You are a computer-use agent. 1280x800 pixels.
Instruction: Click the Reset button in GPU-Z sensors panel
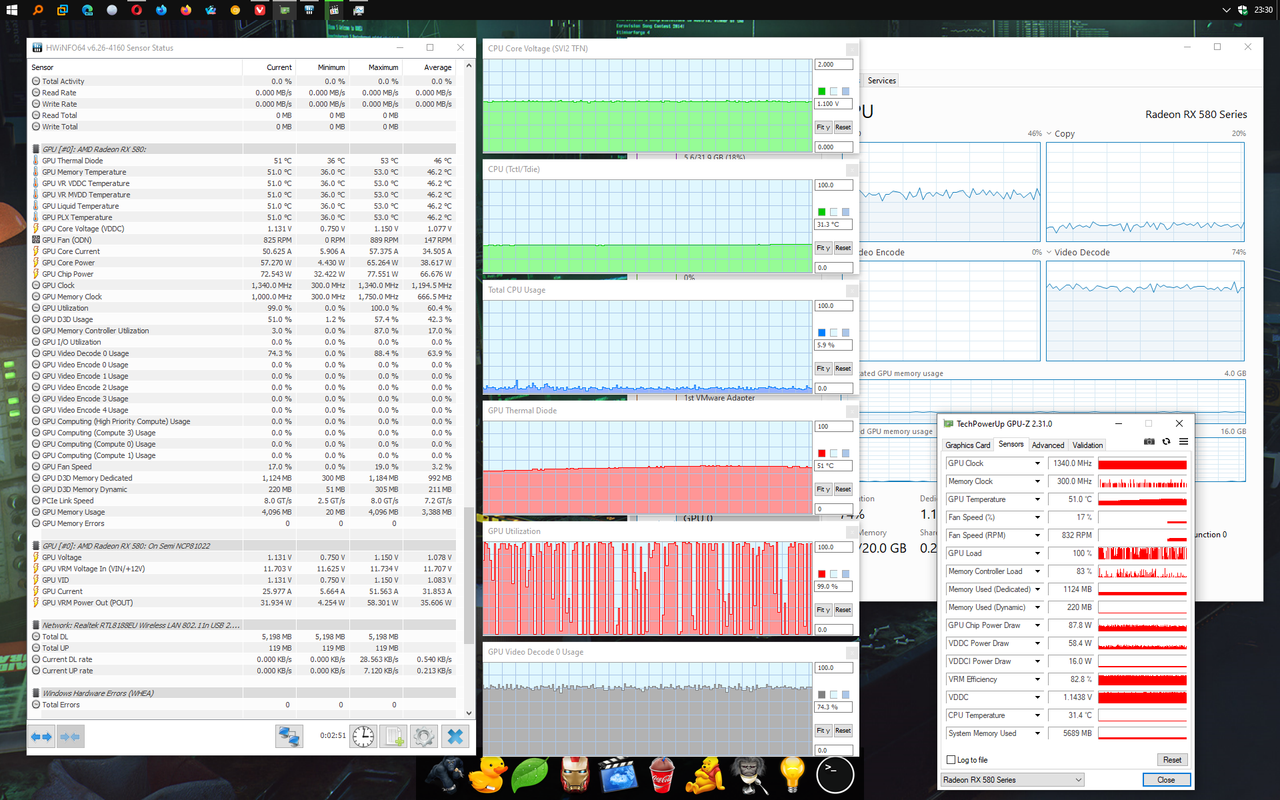click(x=1171, y=759)
